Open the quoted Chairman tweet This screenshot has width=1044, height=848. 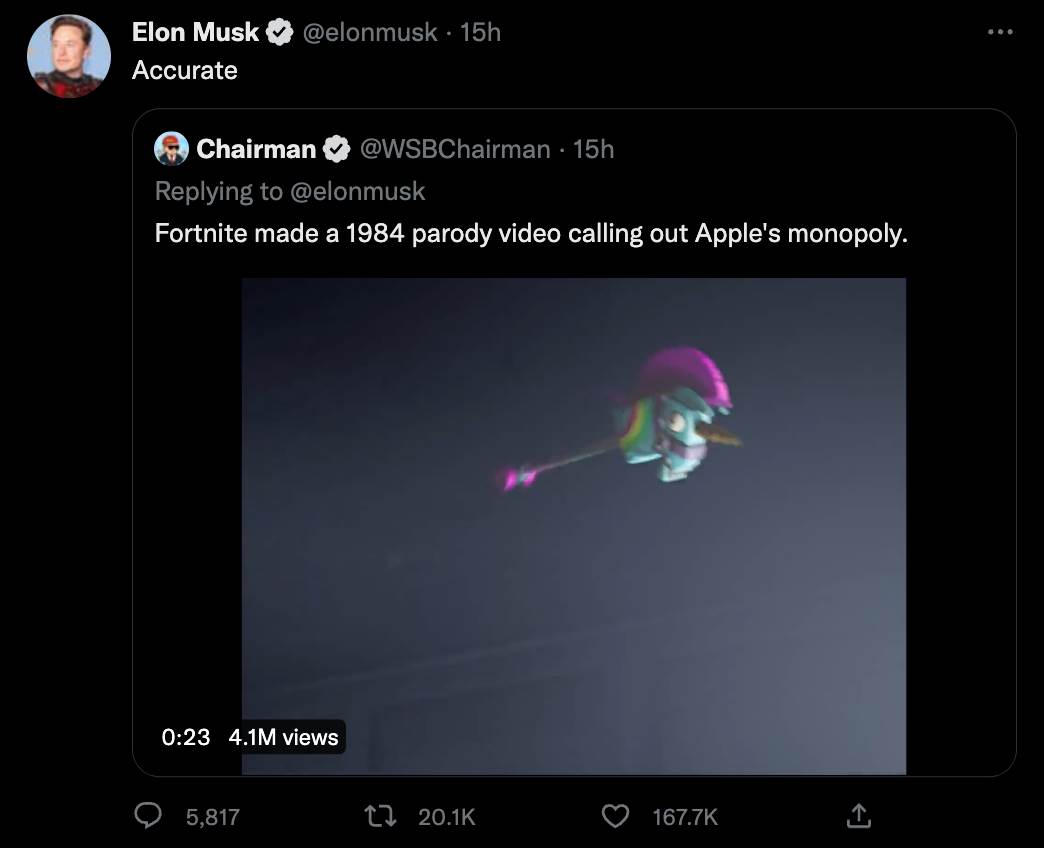[x=573, y=232]
